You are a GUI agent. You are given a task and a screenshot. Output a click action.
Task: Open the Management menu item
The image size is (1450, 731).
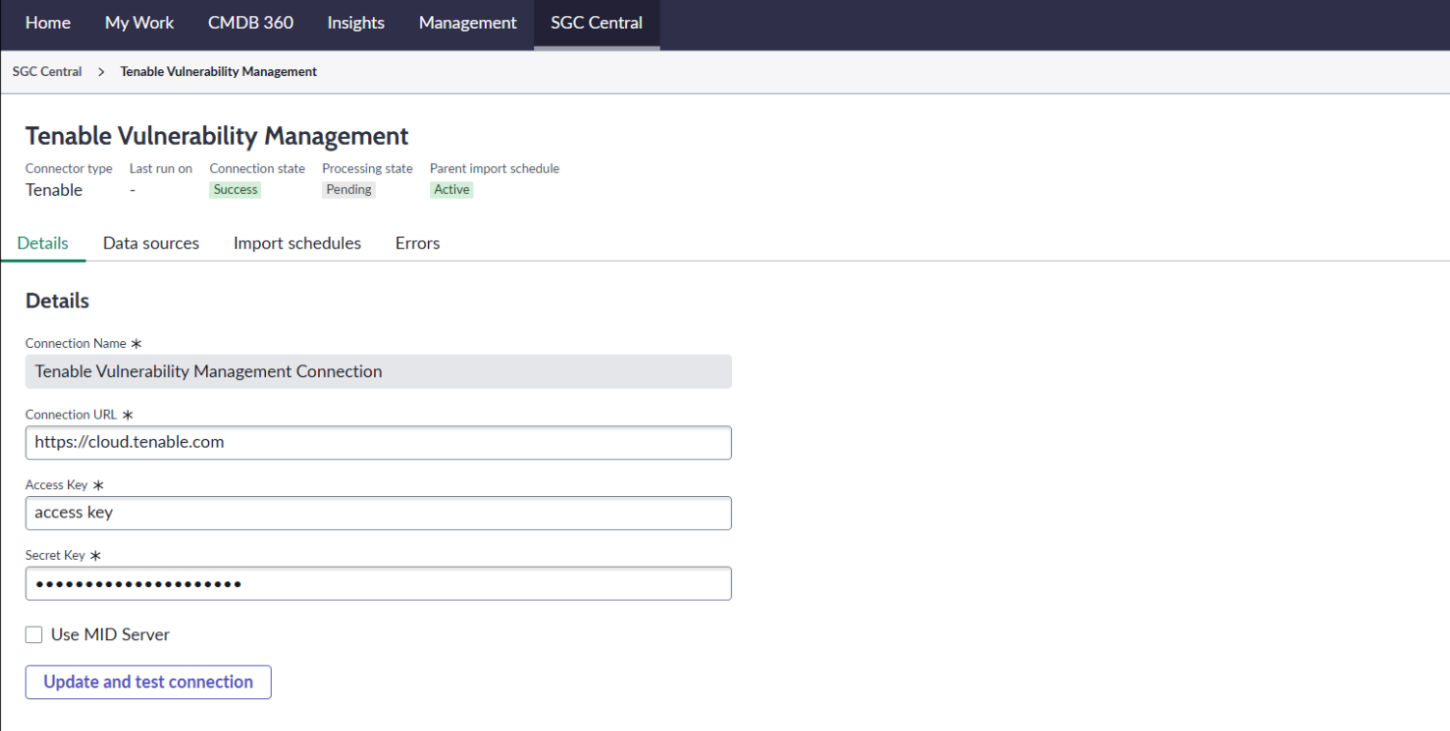[x=468, y=22]
